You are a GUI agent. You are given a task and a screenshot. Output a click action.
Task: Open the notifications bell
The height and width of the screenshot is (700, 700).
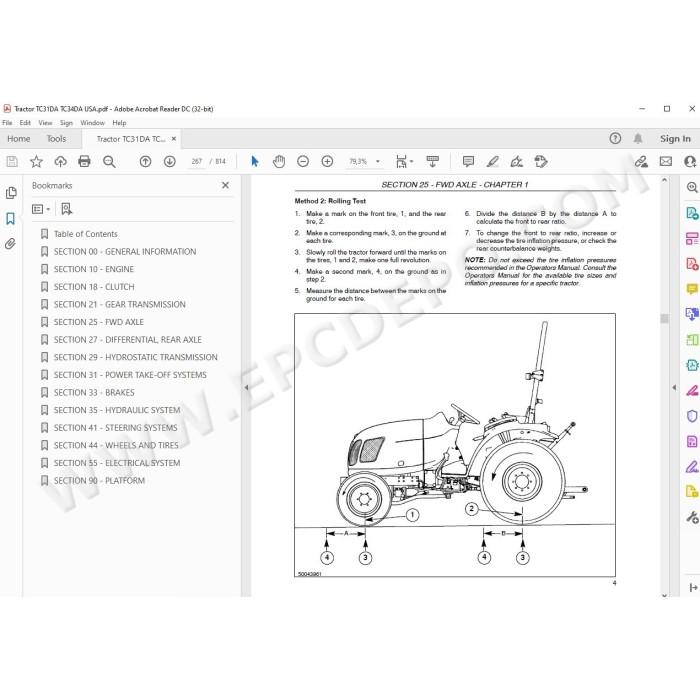click(x=638, y=138)
